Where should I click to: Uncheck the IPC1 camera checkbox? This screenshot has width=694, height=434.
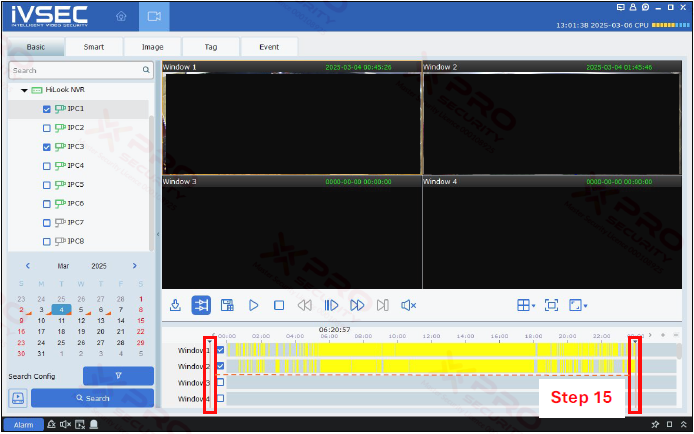46,109
